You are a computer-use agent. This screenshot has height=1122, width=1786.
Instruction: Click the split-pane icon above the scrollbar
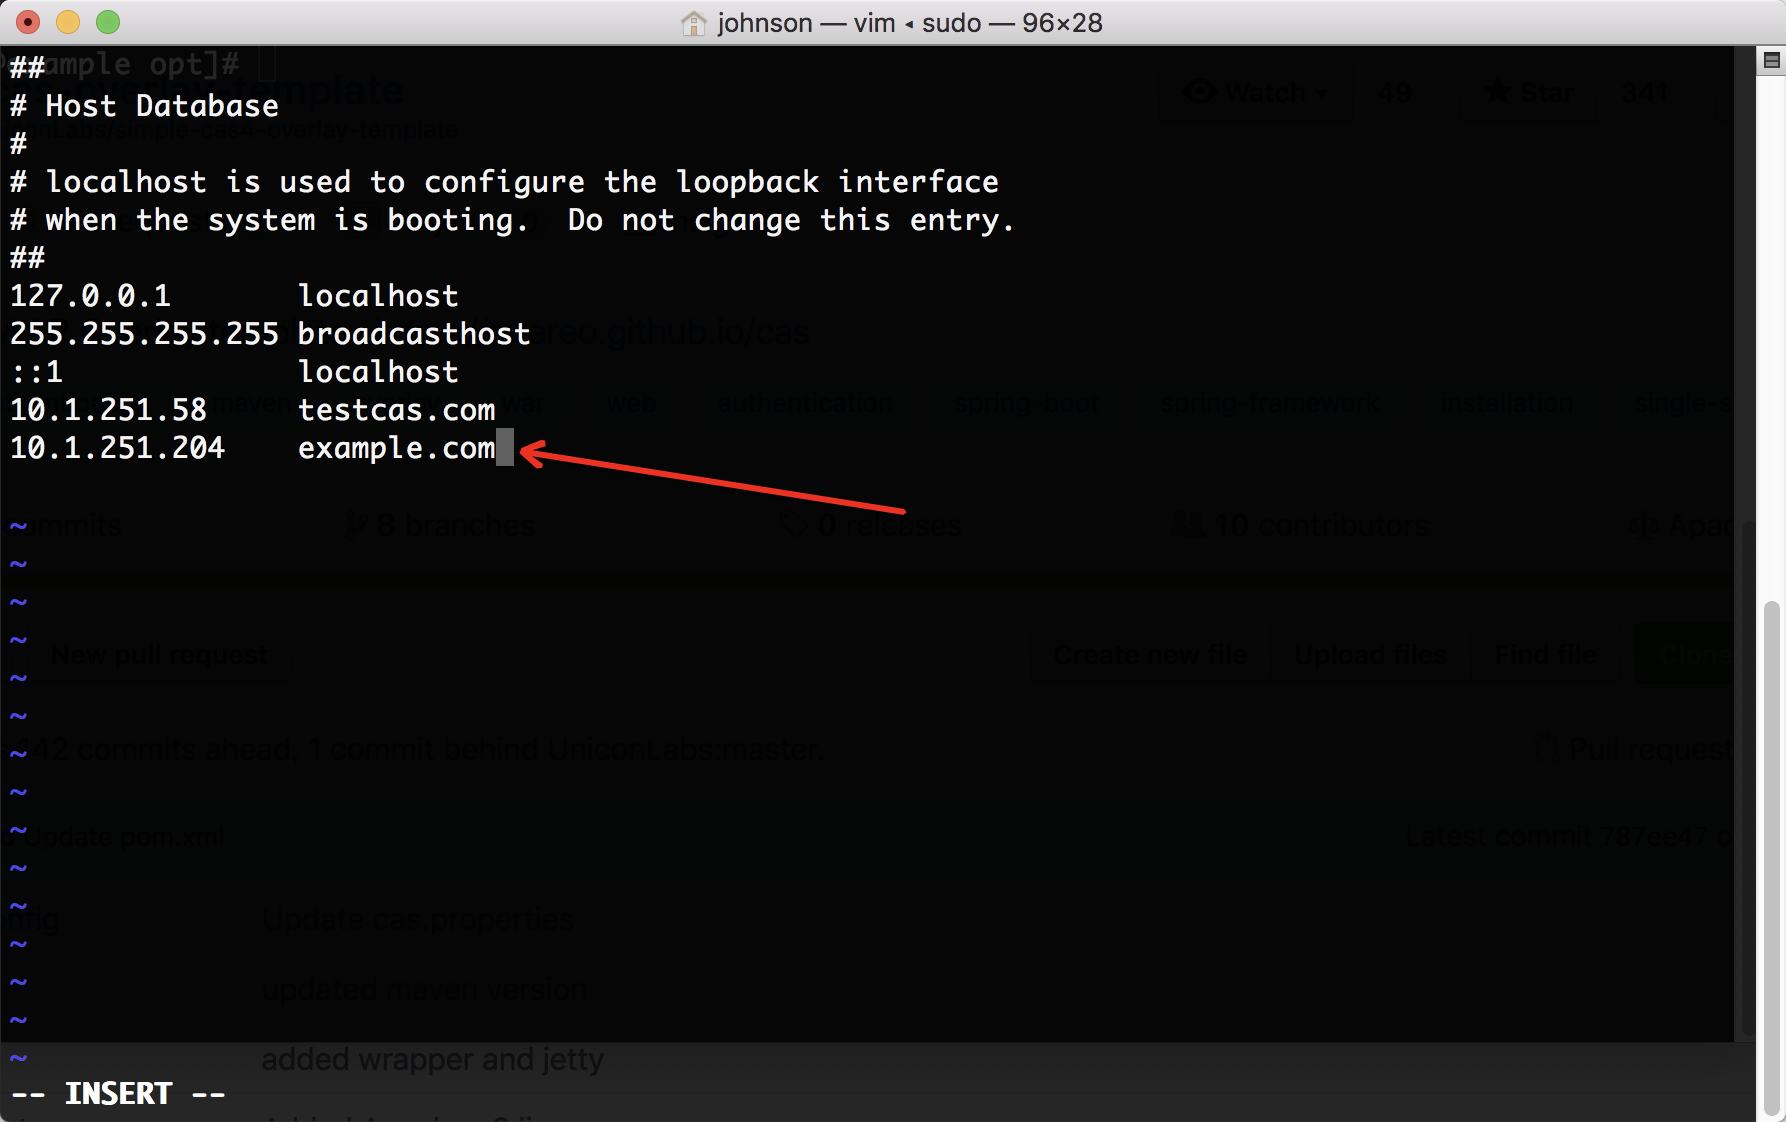(1771, 61)
